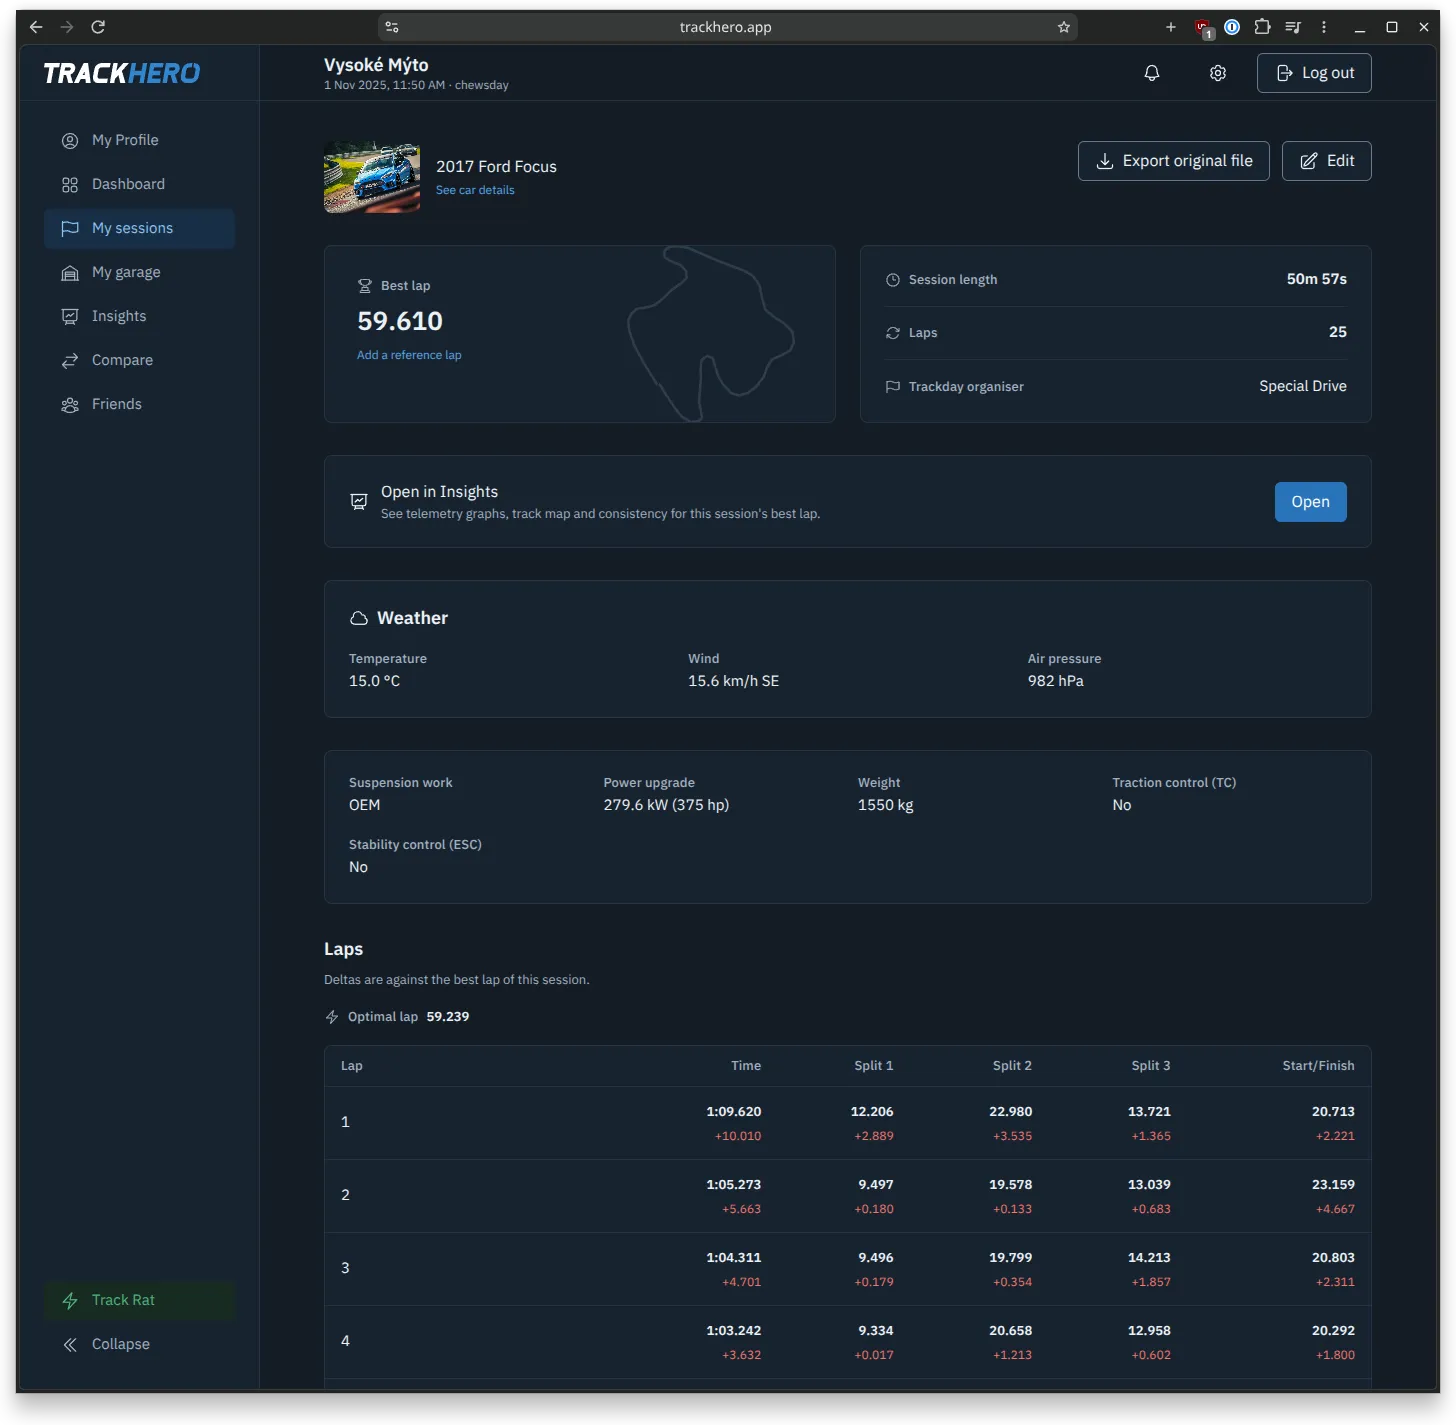Screen dimensions: 1456x1425
Task: Open the settings gear icon
Action: [x=1218, y=73]
